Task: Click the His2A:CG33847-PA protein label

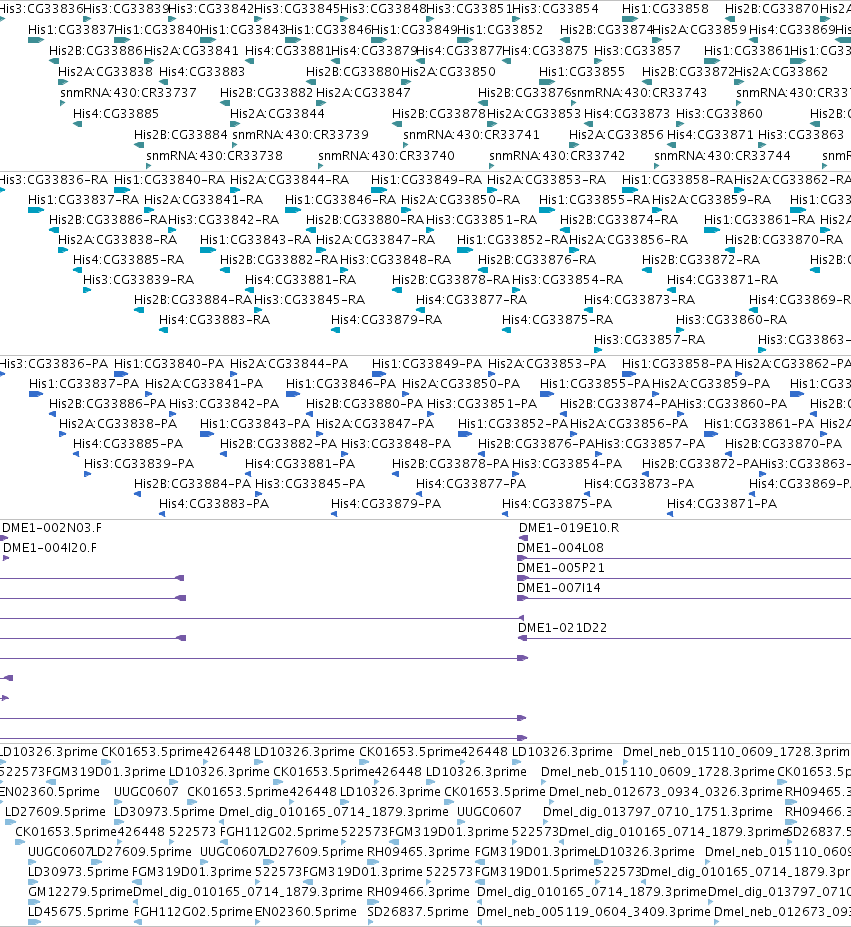Action: point(375,424)
